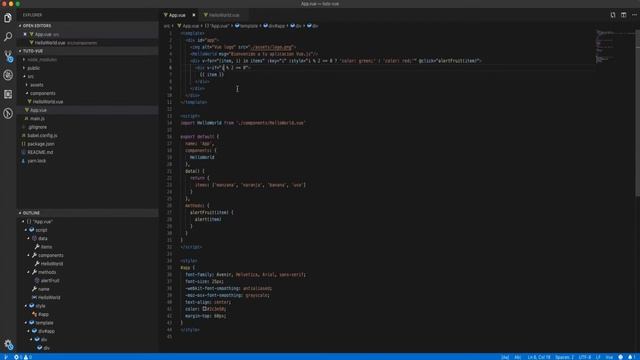Click the color swatch beside the color value

pos(204,309)
